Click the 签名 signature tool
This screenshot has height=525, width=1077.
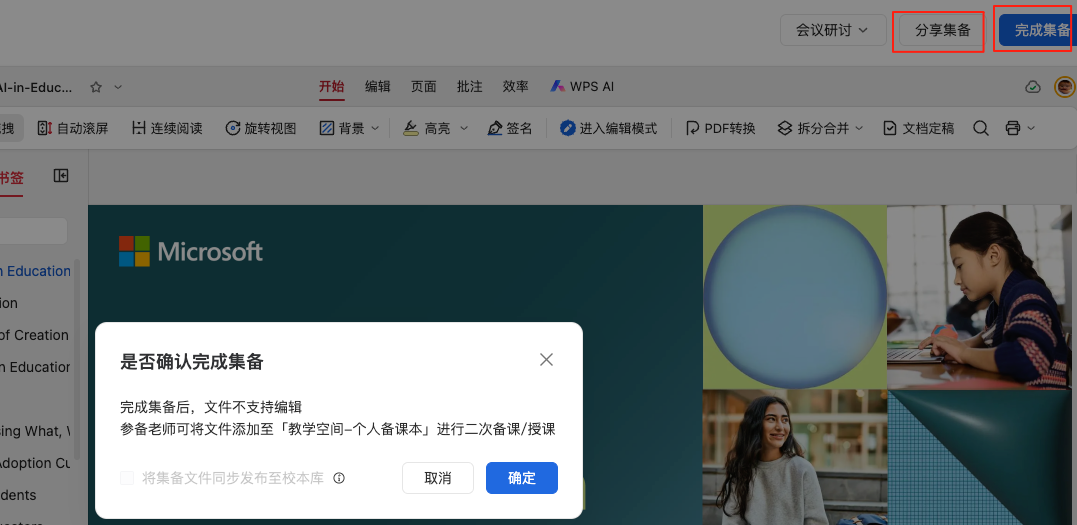point(510,128)
